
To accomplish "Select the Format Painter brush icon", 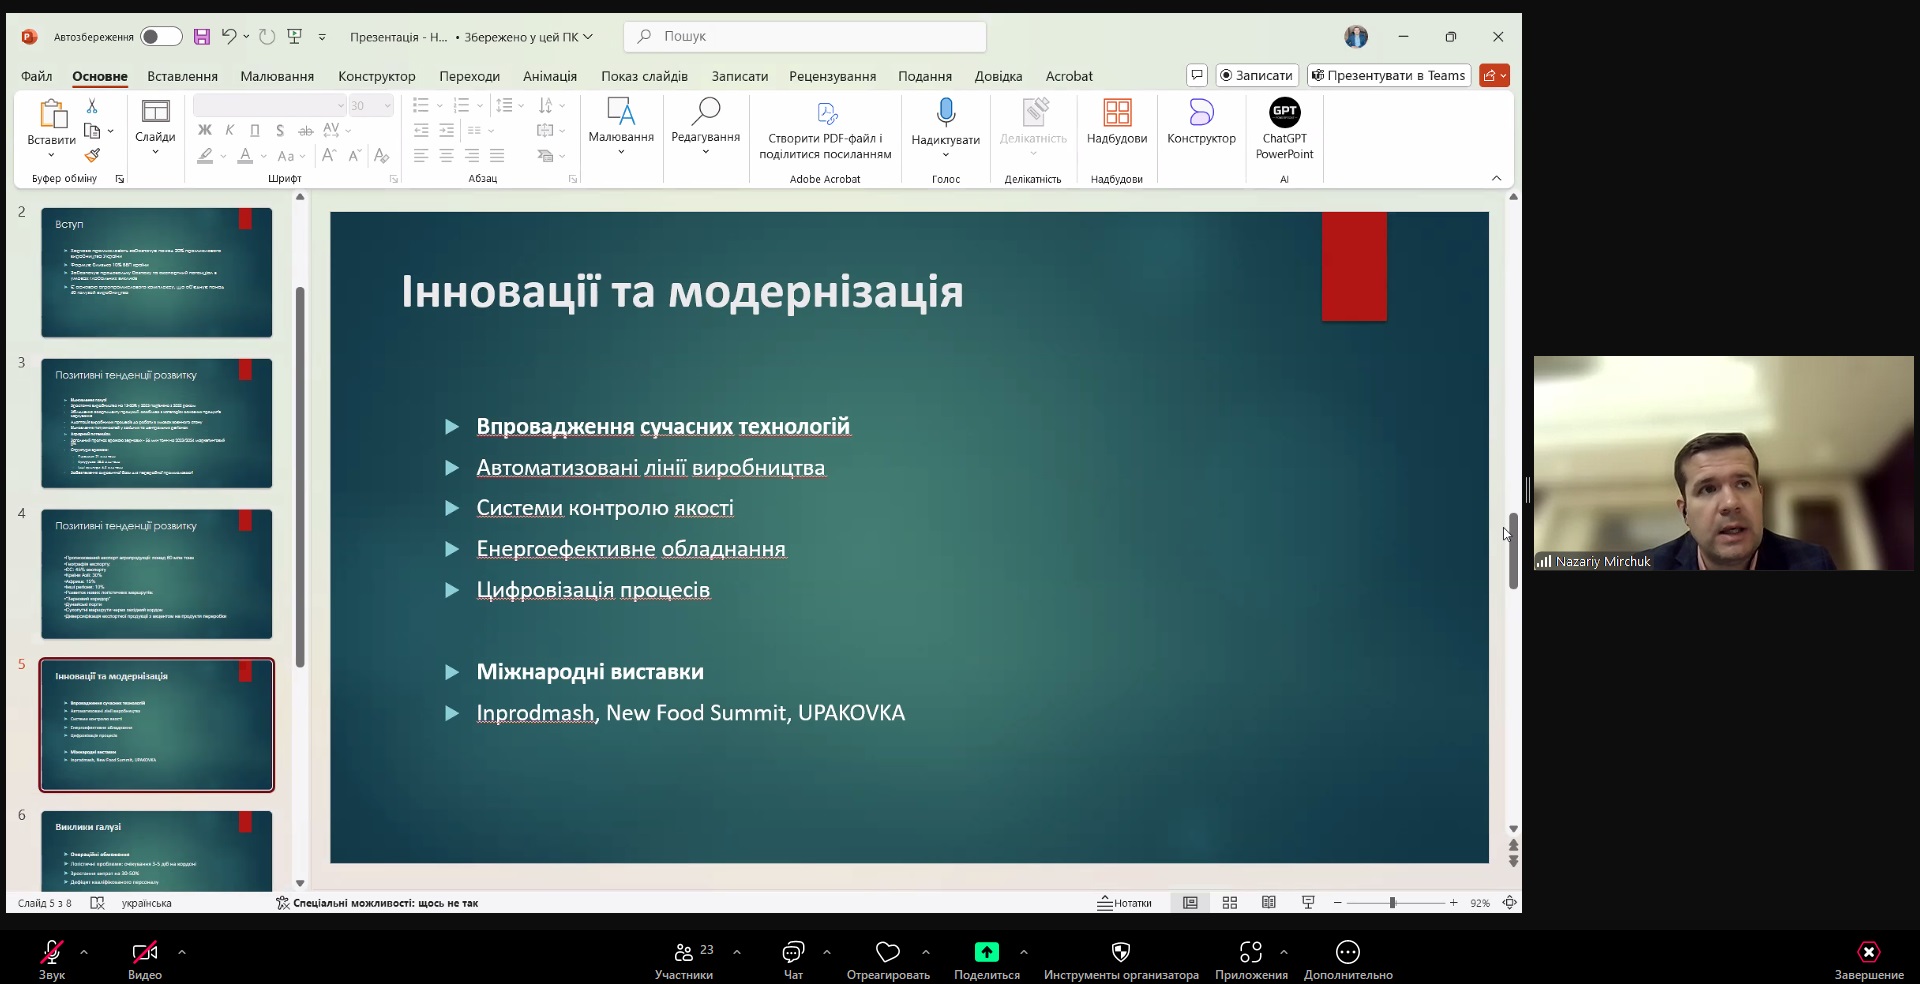I will coord(92,155).
